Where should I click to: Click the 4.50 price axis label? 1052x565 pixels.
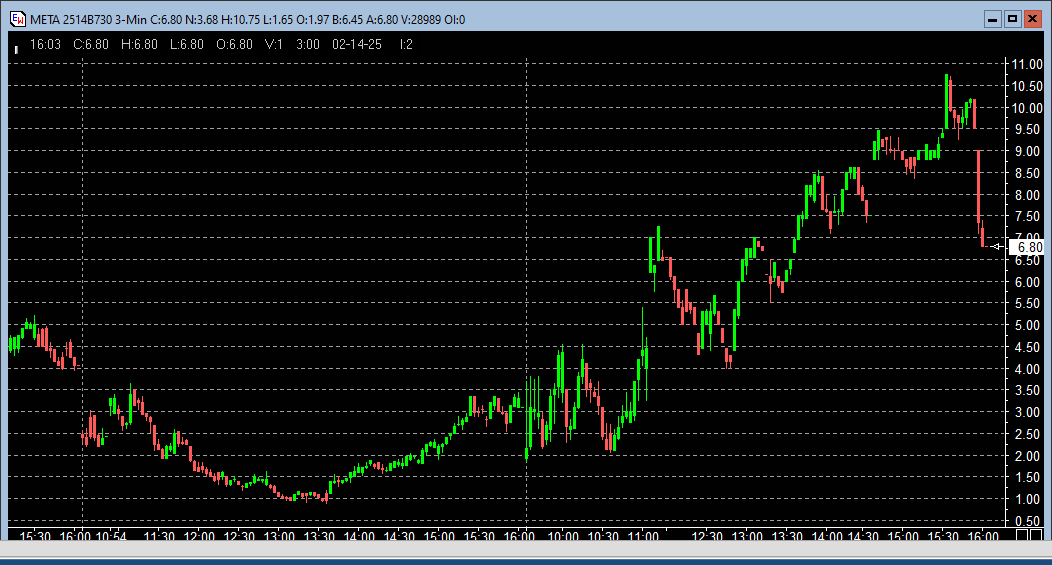(1027, 347)
